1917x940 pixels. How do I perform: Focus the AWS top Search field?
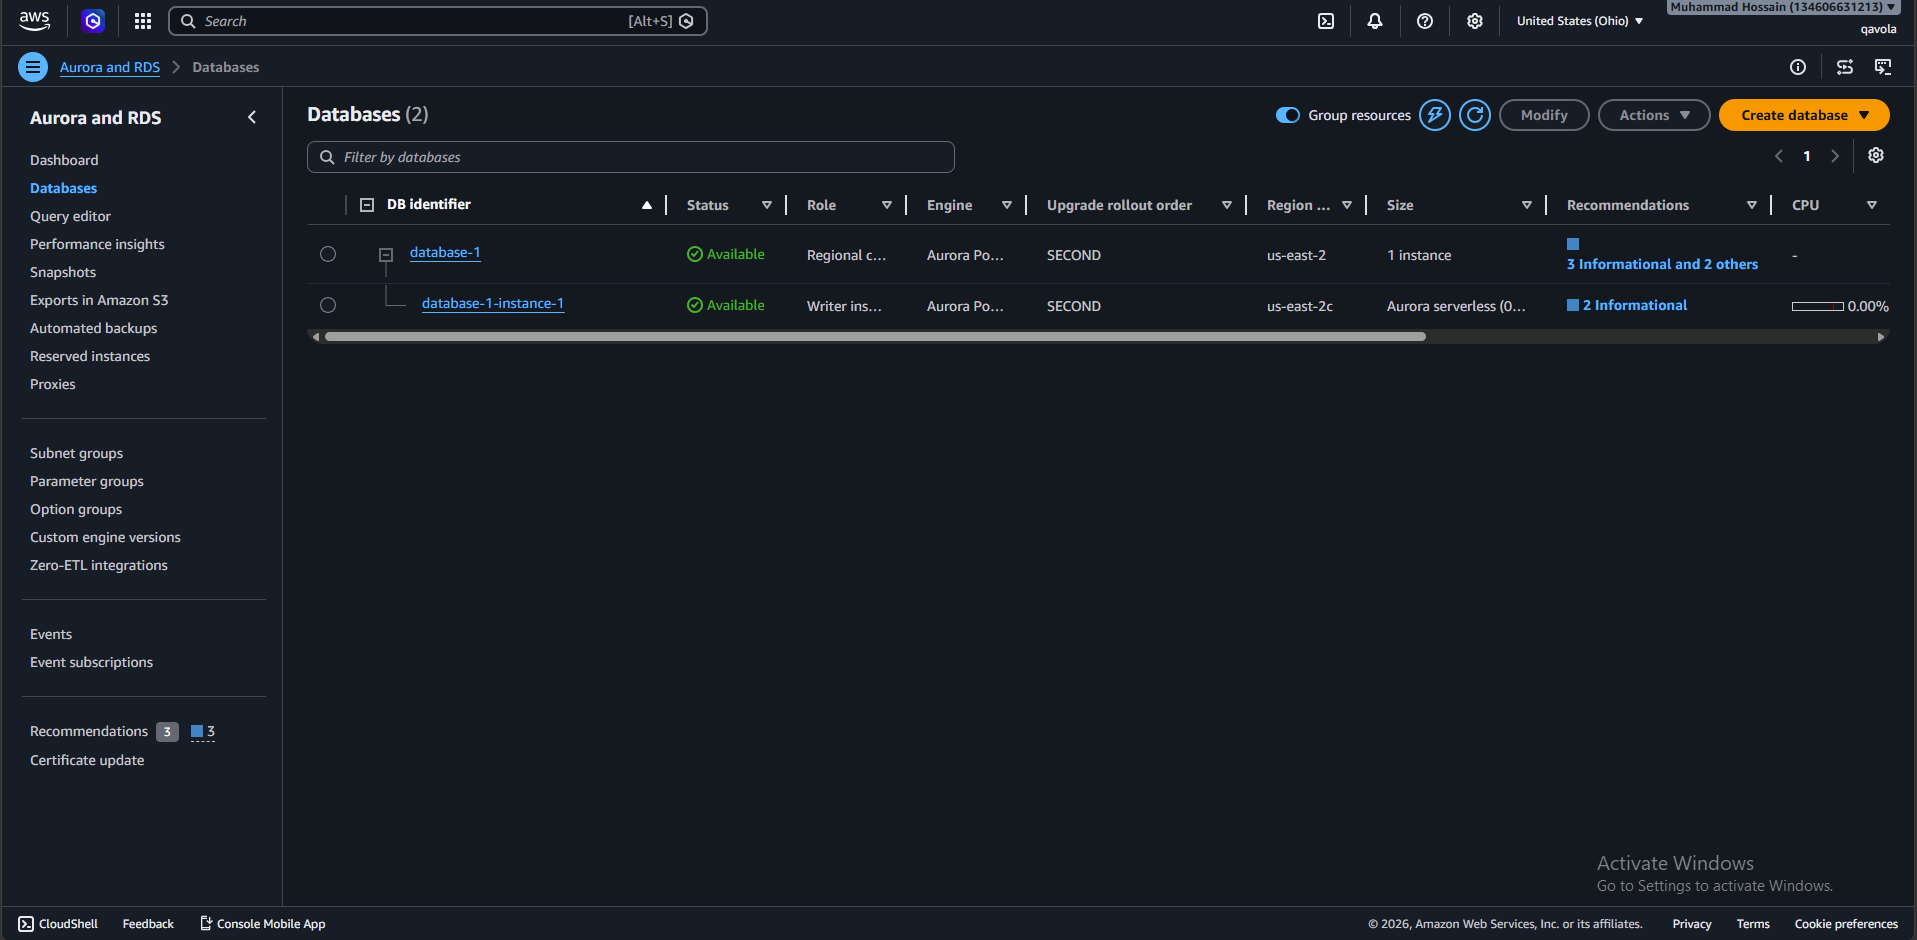tap(438, 21)
